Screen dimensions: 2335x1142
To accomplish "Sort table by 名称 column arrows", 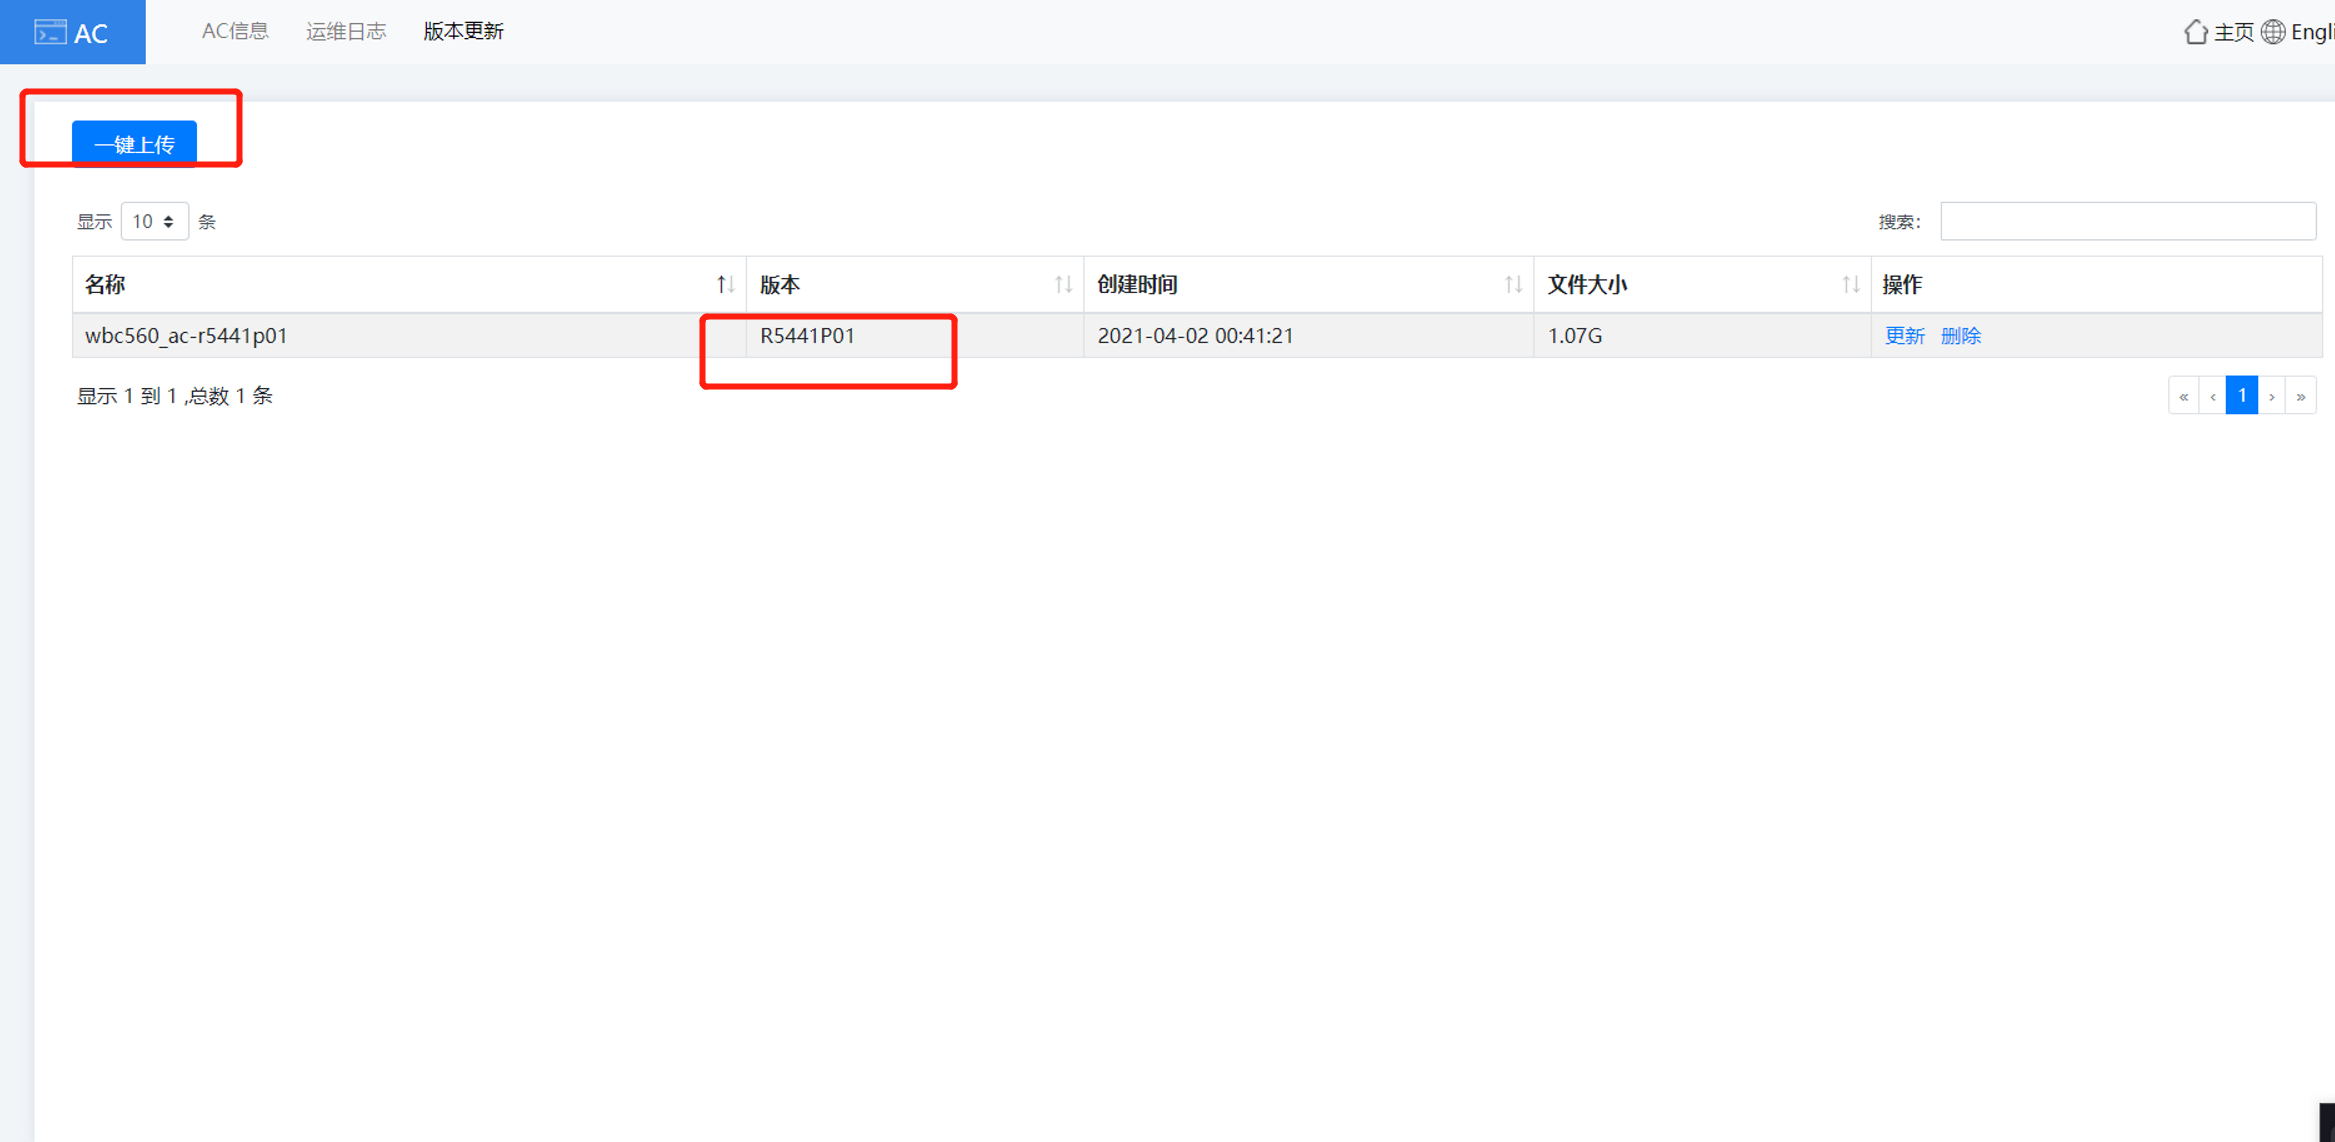I will click(x=725, y=285).
